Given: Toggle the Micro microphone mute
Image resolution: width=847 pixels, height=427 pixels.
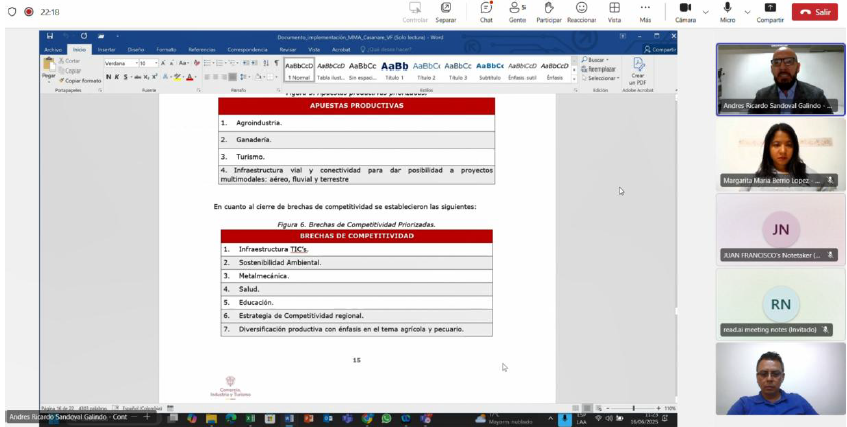Looking at the screenshot, I should pos(727,9).
